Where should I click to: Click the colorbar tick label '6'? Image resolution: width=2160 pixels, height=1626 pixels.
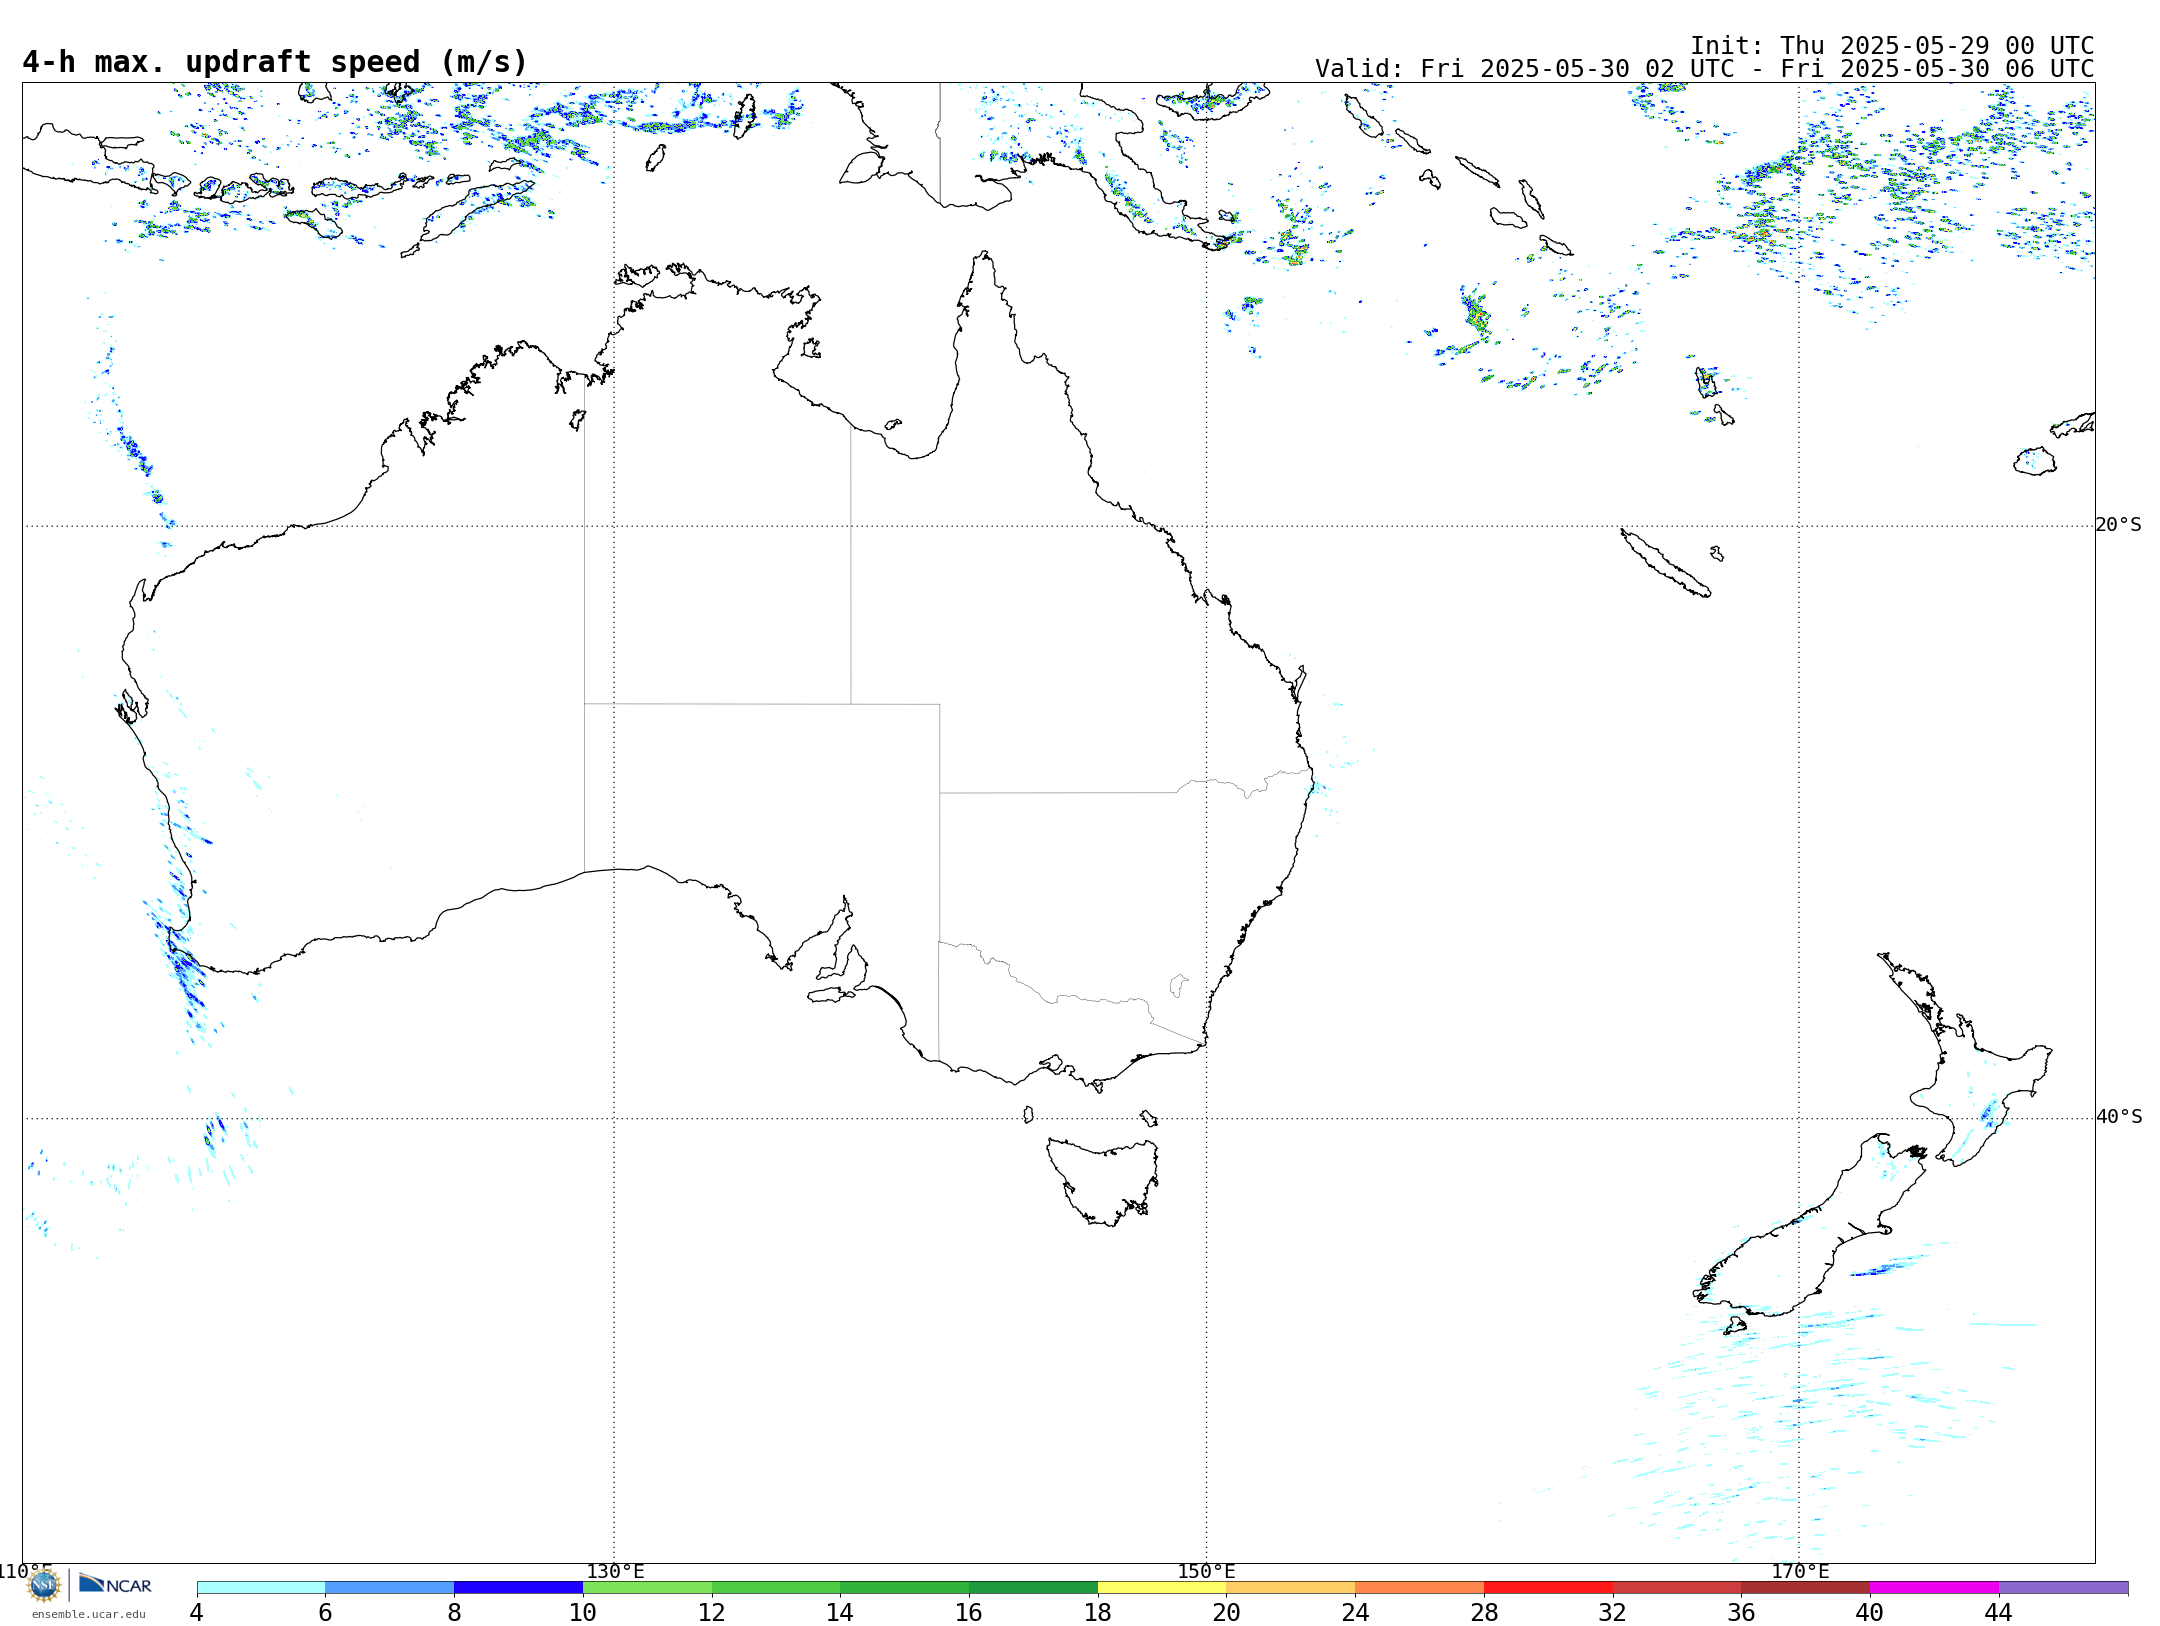pyautogui.click(x=325, y=1612)
